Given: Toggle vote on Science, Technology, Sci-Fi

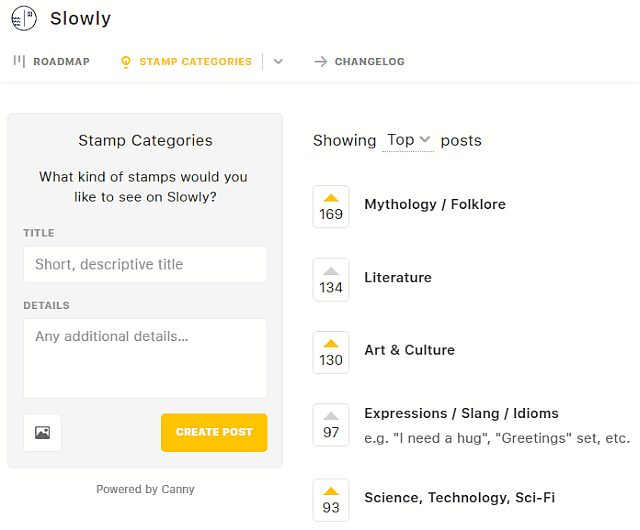Looking at the screenshot, I should (x=331, y=499).
